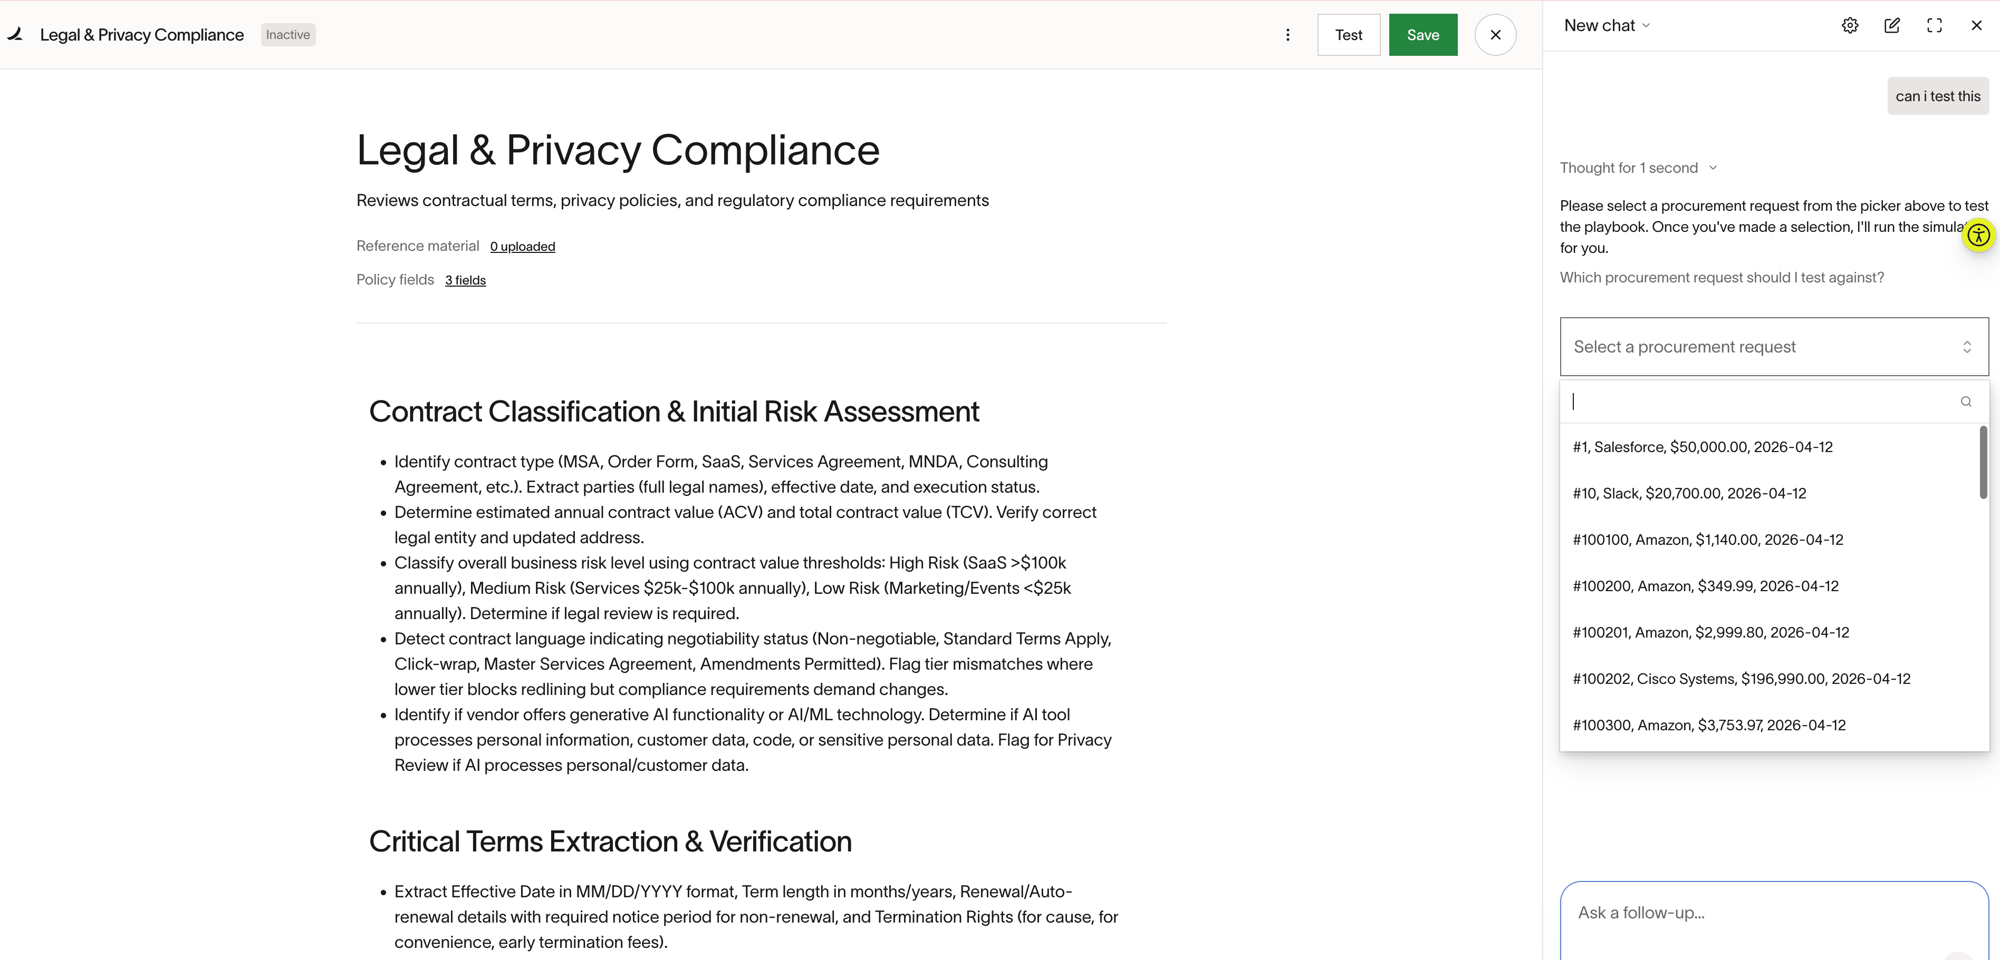Toggle the 'Select a procurement request' combo box
Image resolution: width=2000 pixels, height=960 pixels.
pos(1774,347)
